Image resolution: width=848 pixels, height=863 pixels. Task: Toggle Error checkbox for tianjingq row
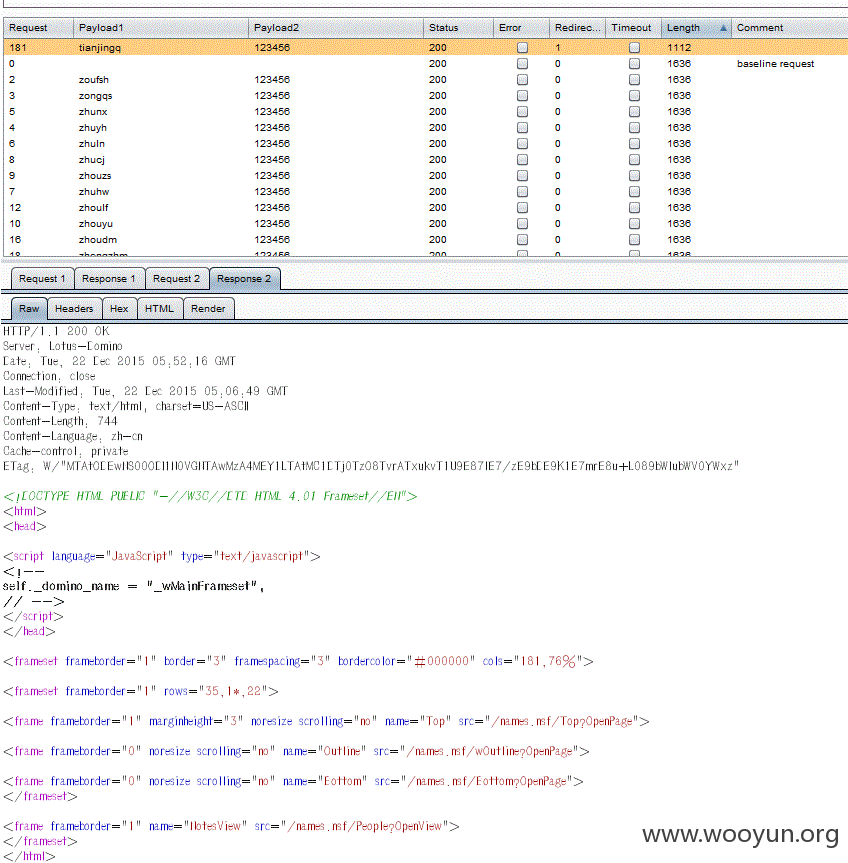pyautogui.click(x=522, y=48)
